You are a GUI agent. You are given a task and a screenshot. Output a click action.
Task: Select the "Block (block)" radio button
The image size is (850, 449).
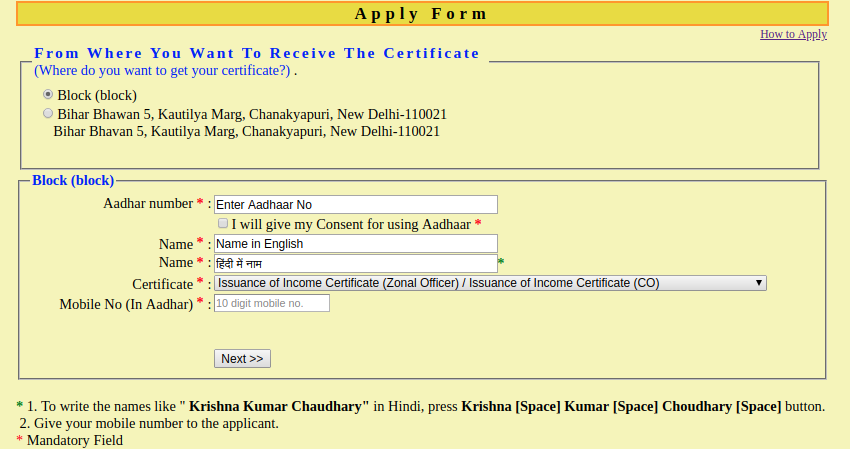(48, 94)
